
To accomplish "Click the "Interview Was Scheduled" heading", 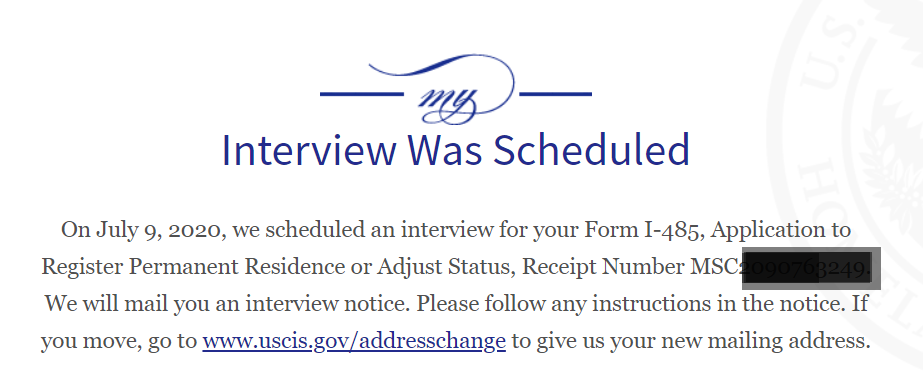I will pos(455,150).
